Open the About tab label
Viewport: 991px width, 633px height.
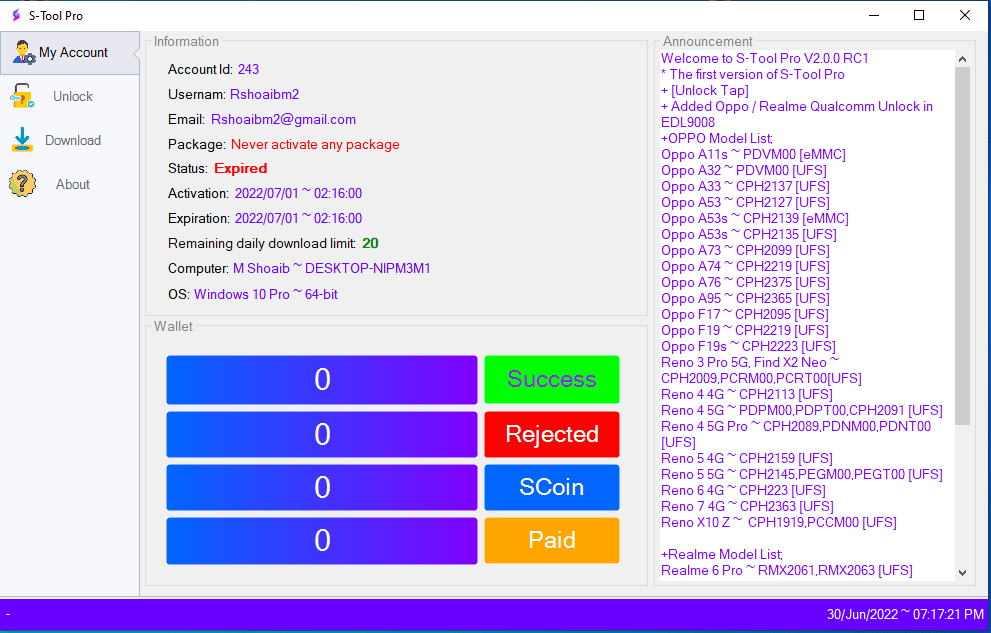[x=73, y=185]
